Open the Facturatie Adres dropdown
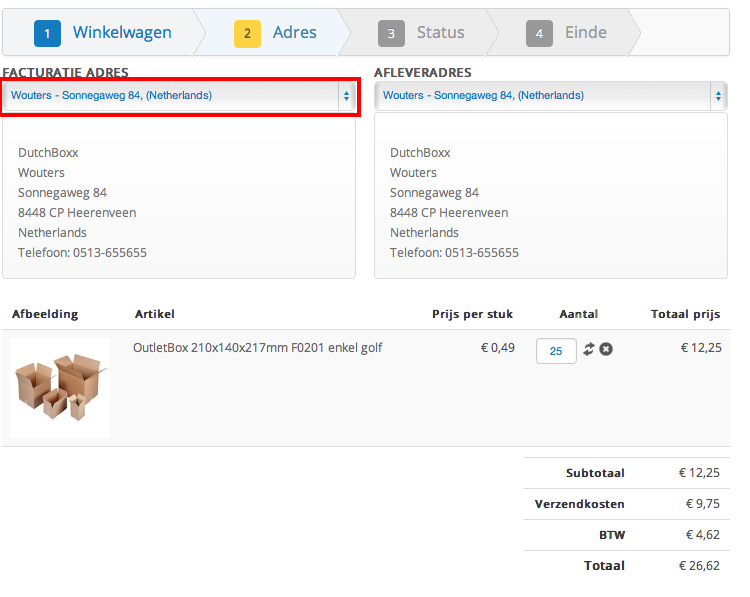The width and height of the screenshot is (750, 597). coord(181,96)
